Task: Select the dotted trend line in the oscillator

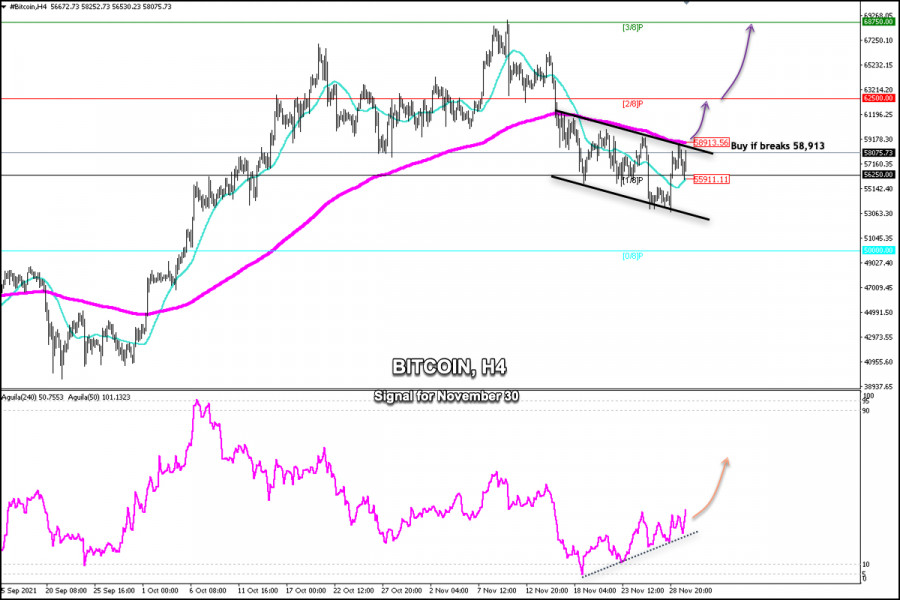Action: tap(639, 553)
